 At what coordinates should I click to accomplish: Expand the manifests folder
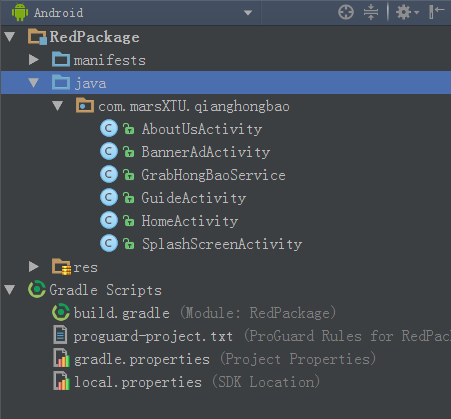pyautogui.click(x=34, y=60)
